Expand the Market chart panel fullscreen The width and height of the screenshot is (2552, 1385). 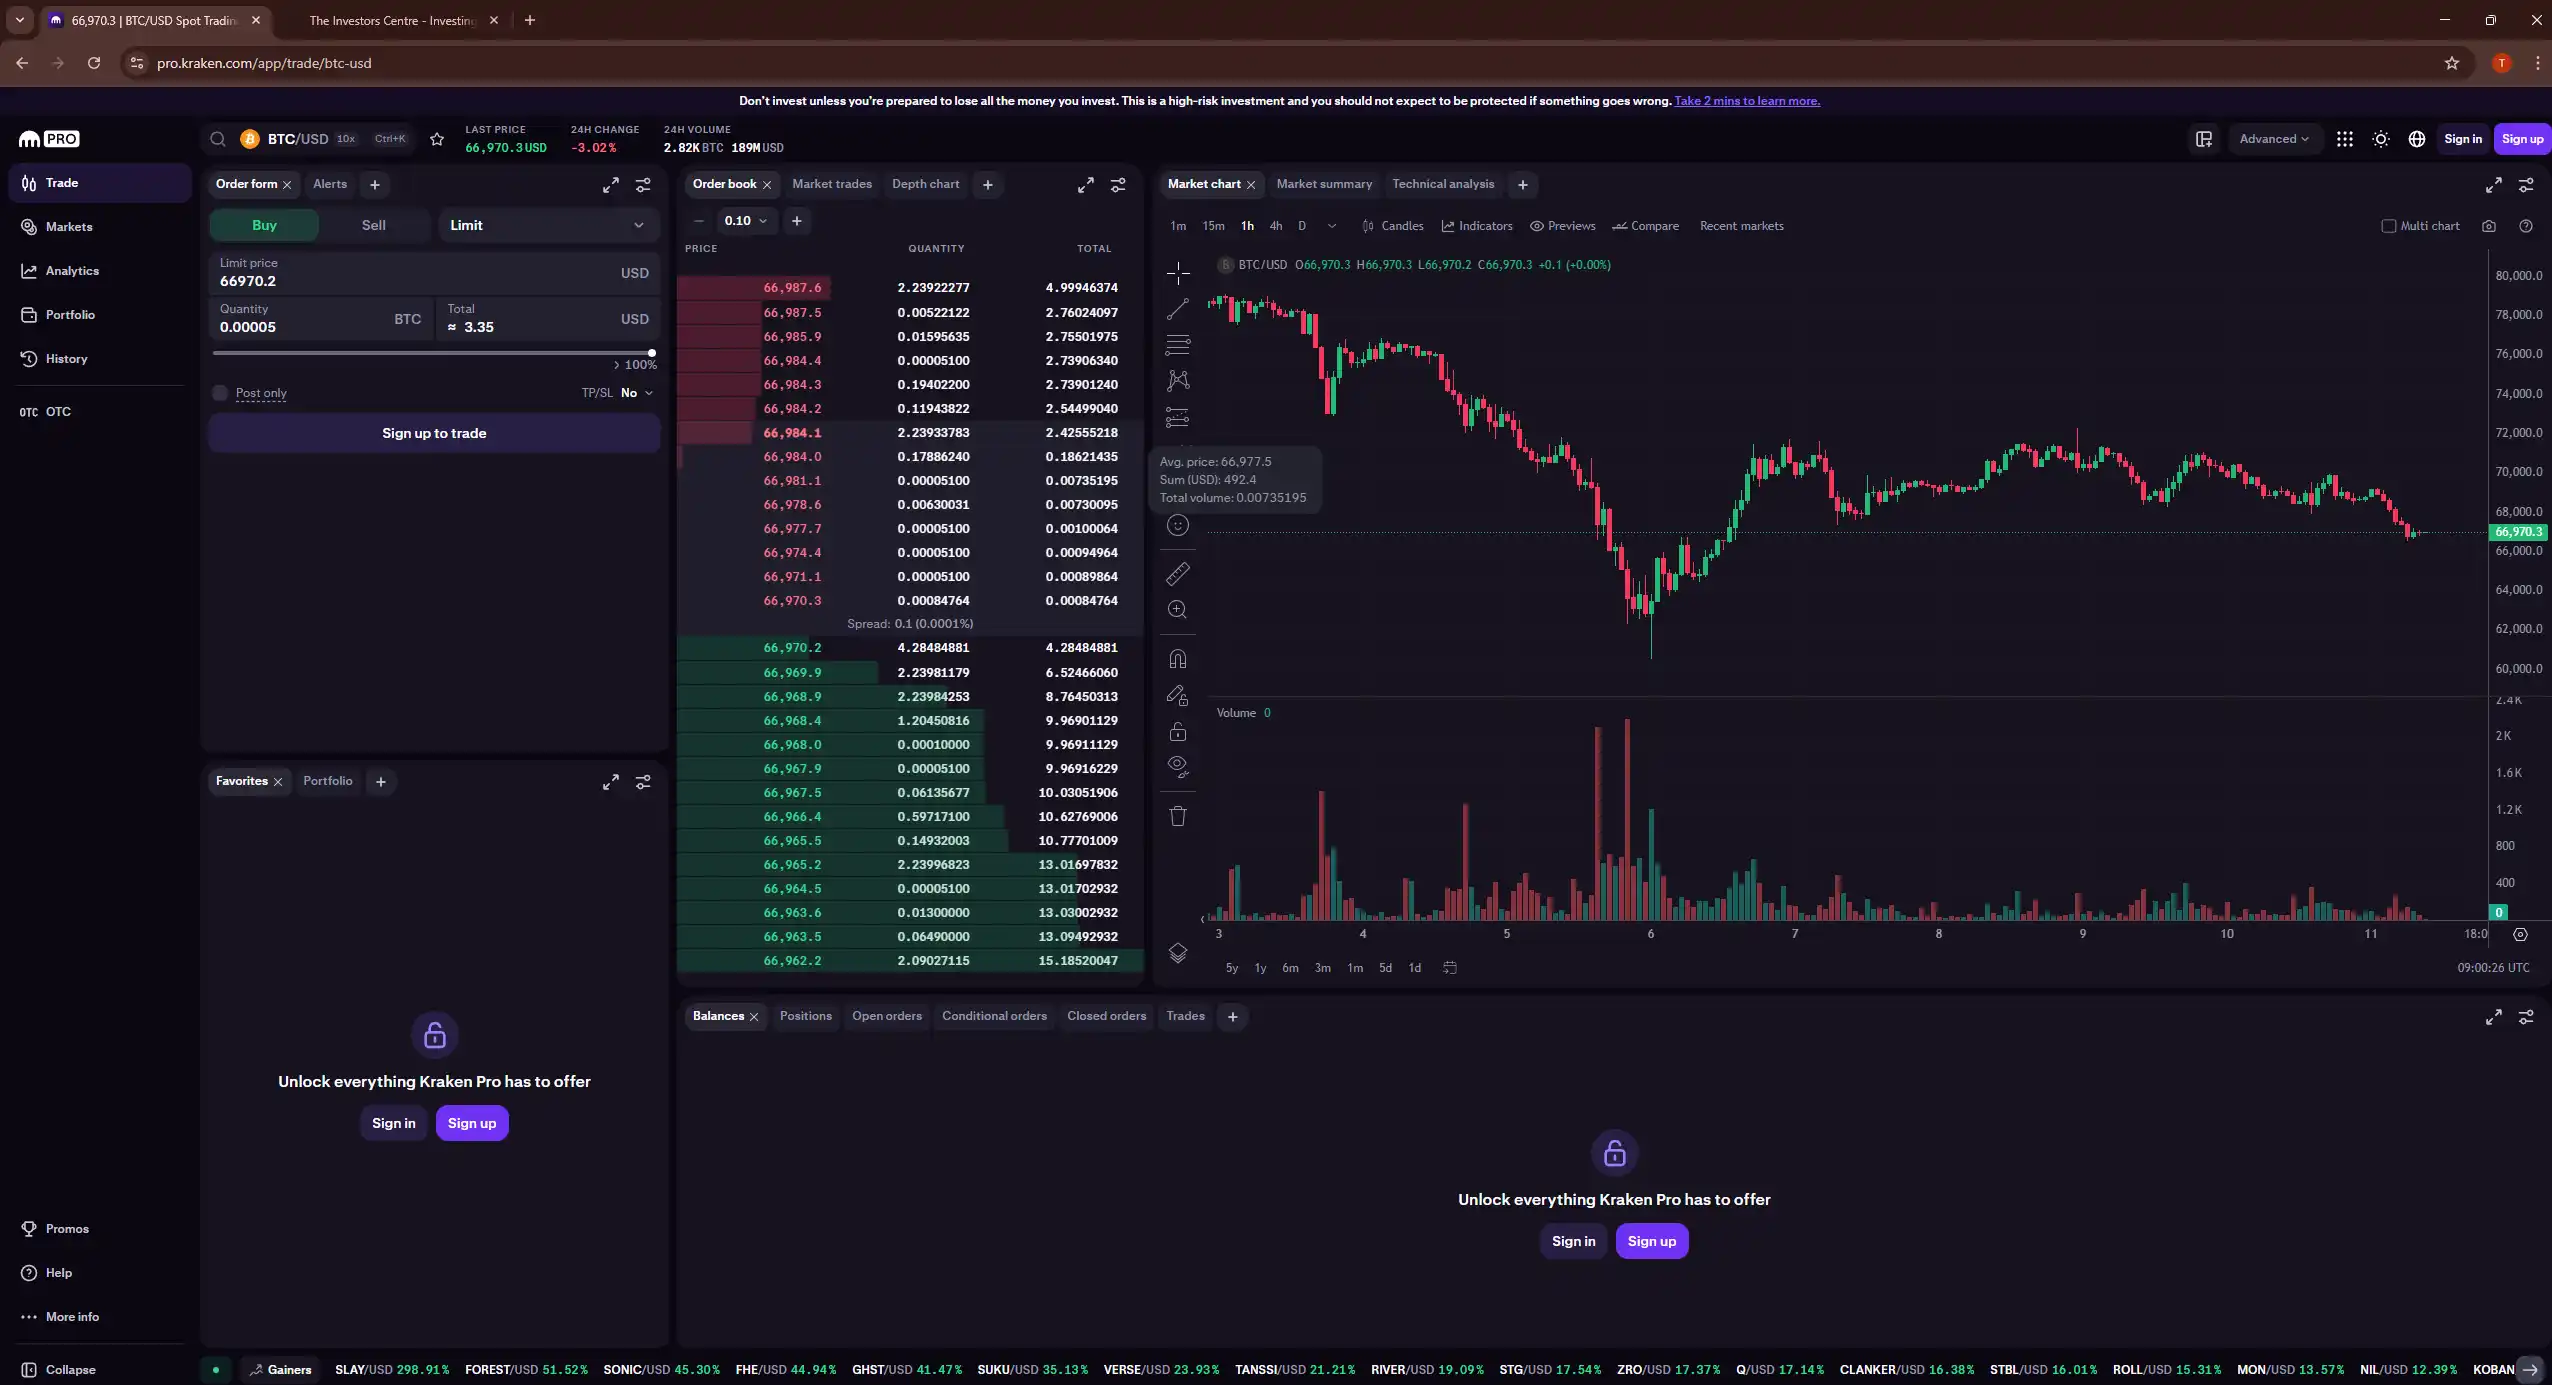[x=2494, y=185]
